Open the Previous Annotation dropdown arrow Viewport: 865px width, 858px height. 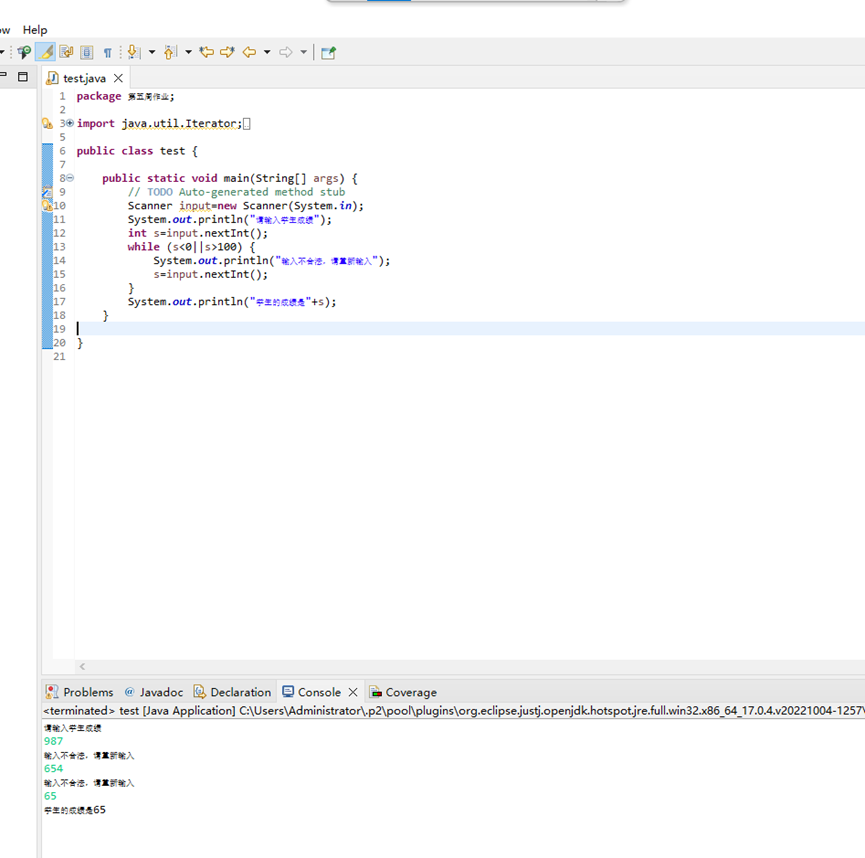point(188,52)
